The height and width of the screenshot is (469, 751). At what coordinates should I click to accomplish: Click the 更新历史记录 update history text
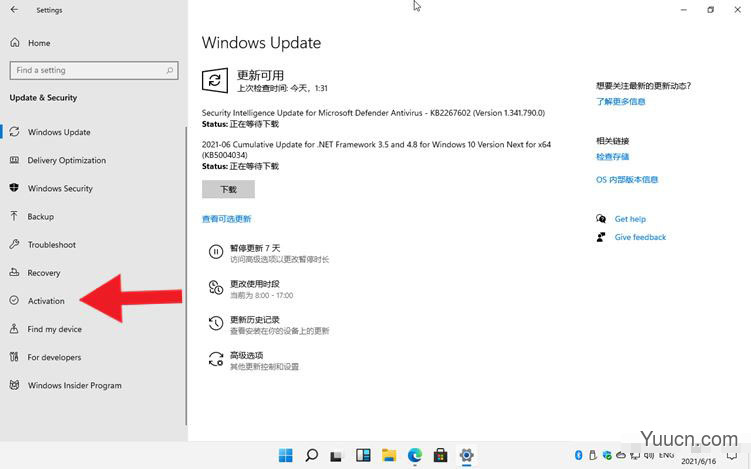pyautogui.click(x=255, y=320)
